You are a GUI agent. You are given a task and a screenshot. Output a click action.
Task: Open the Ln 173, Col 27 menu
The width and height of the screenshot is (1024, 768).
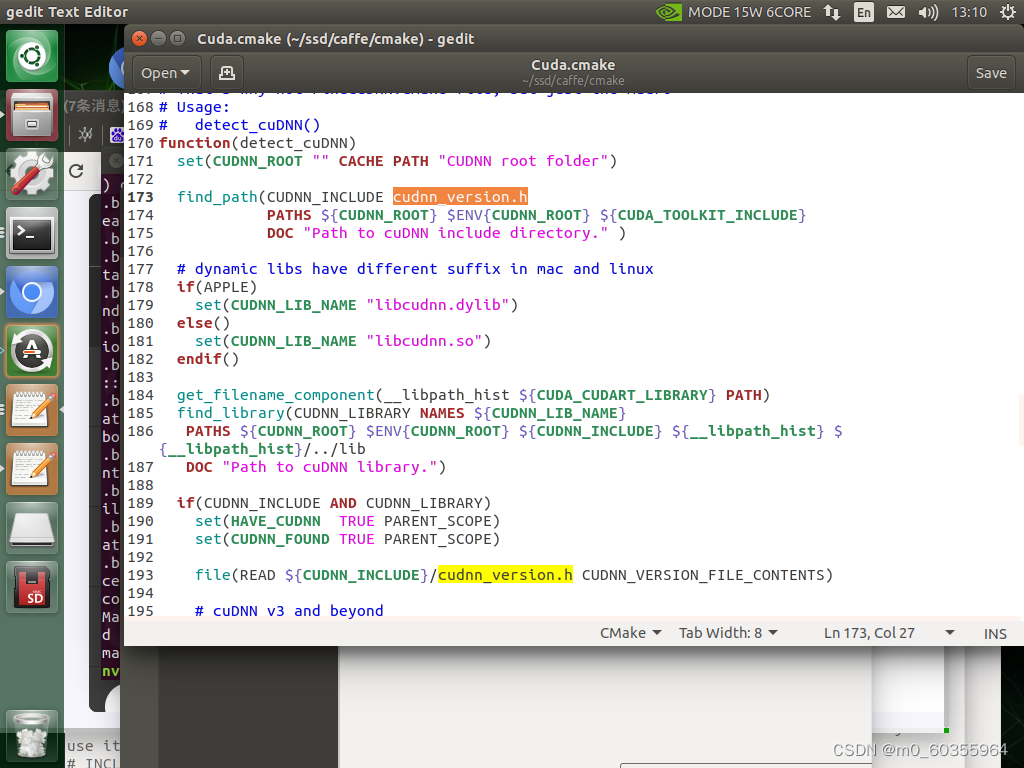tap(889, 633)
